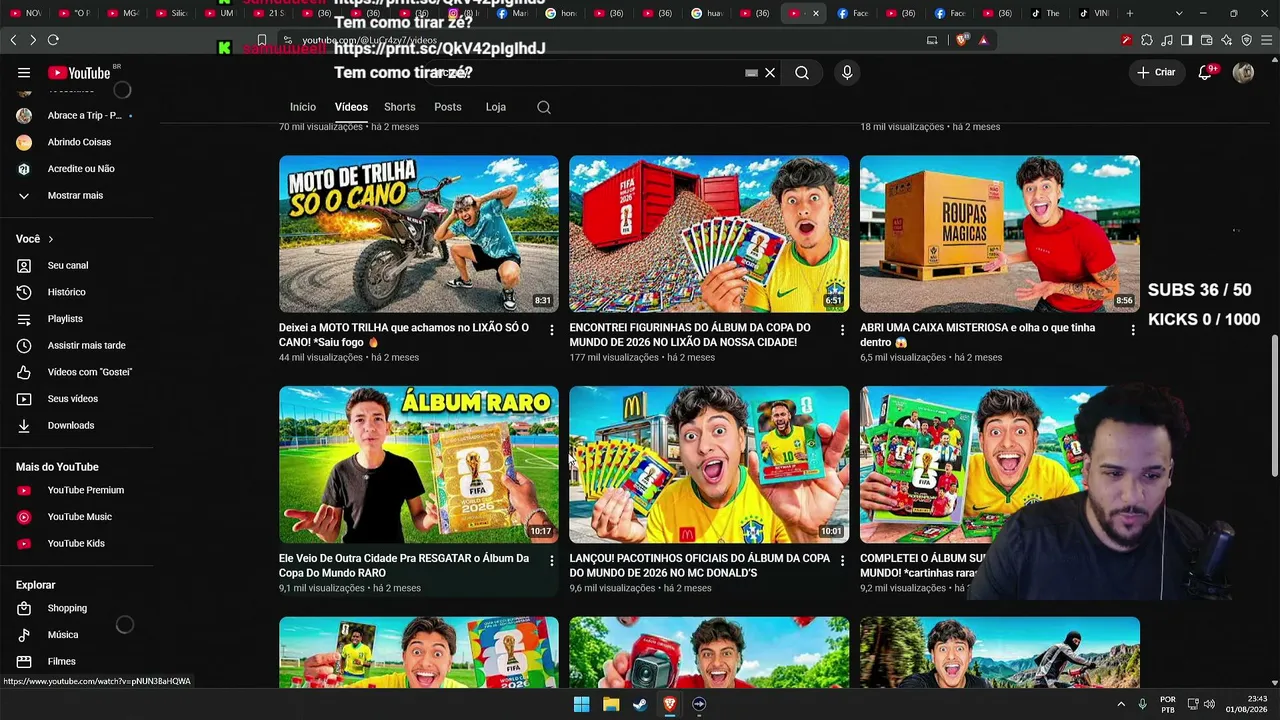The width and height of the screenshot is (1280, 720).
Task: Open a new browser tab
Action: tap(1130, 13)
